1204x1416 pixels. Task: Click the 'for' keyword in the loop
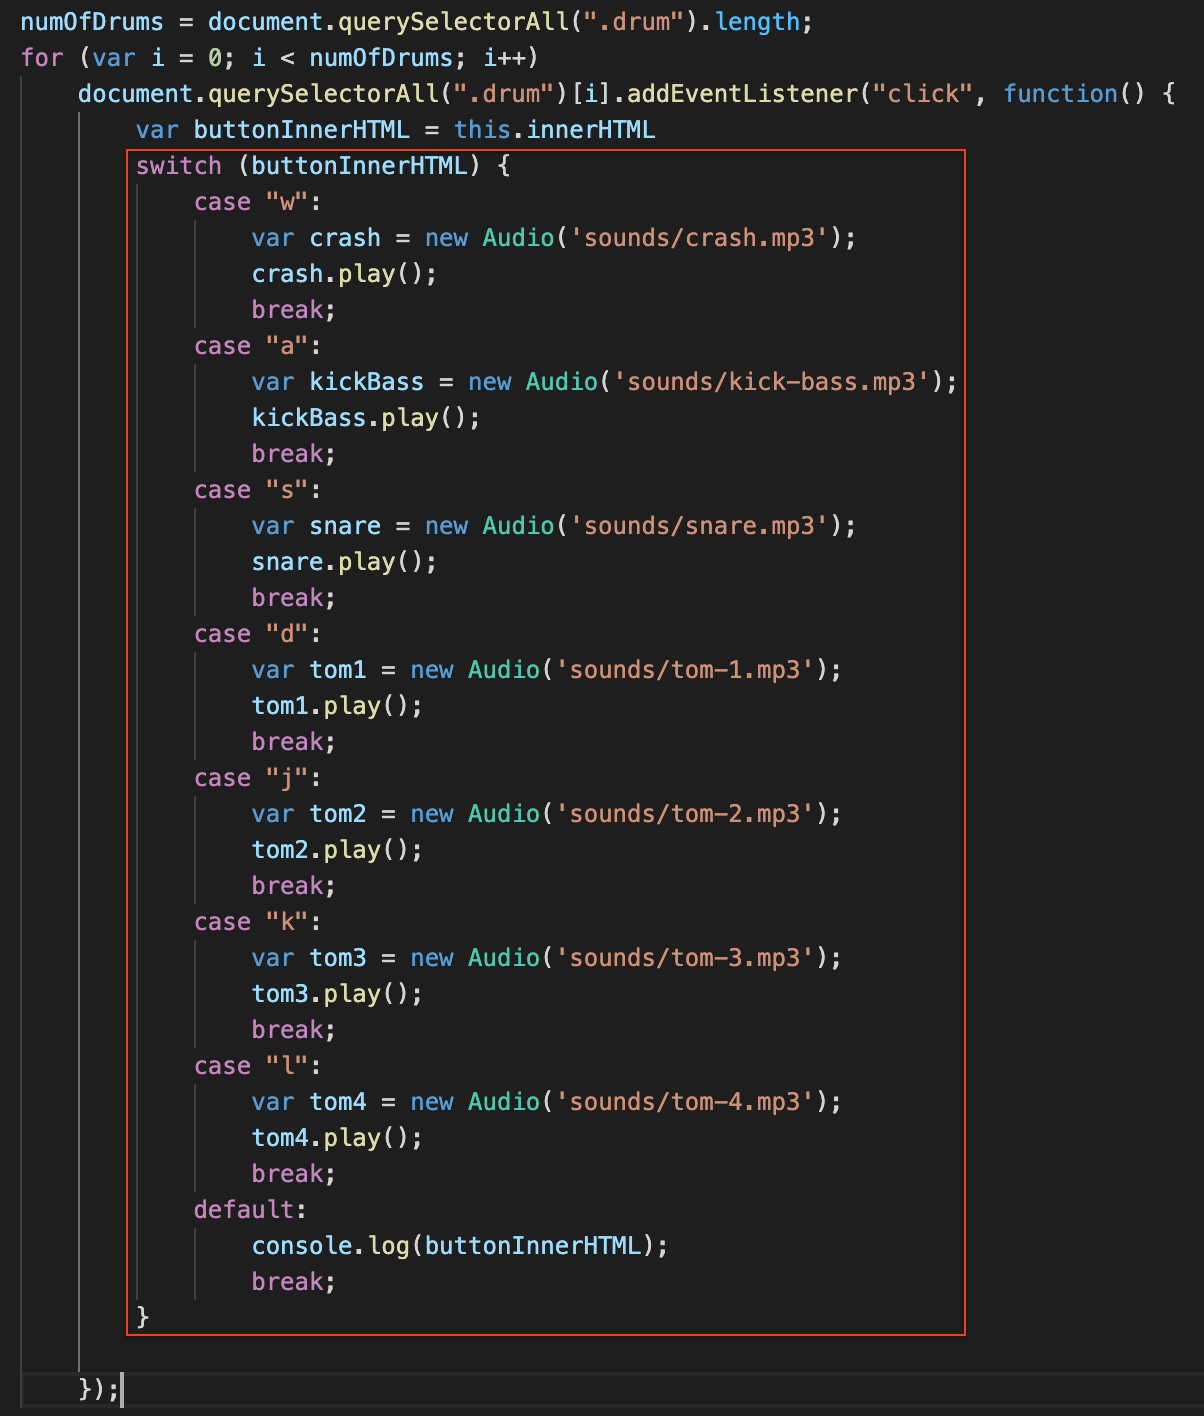42,58
